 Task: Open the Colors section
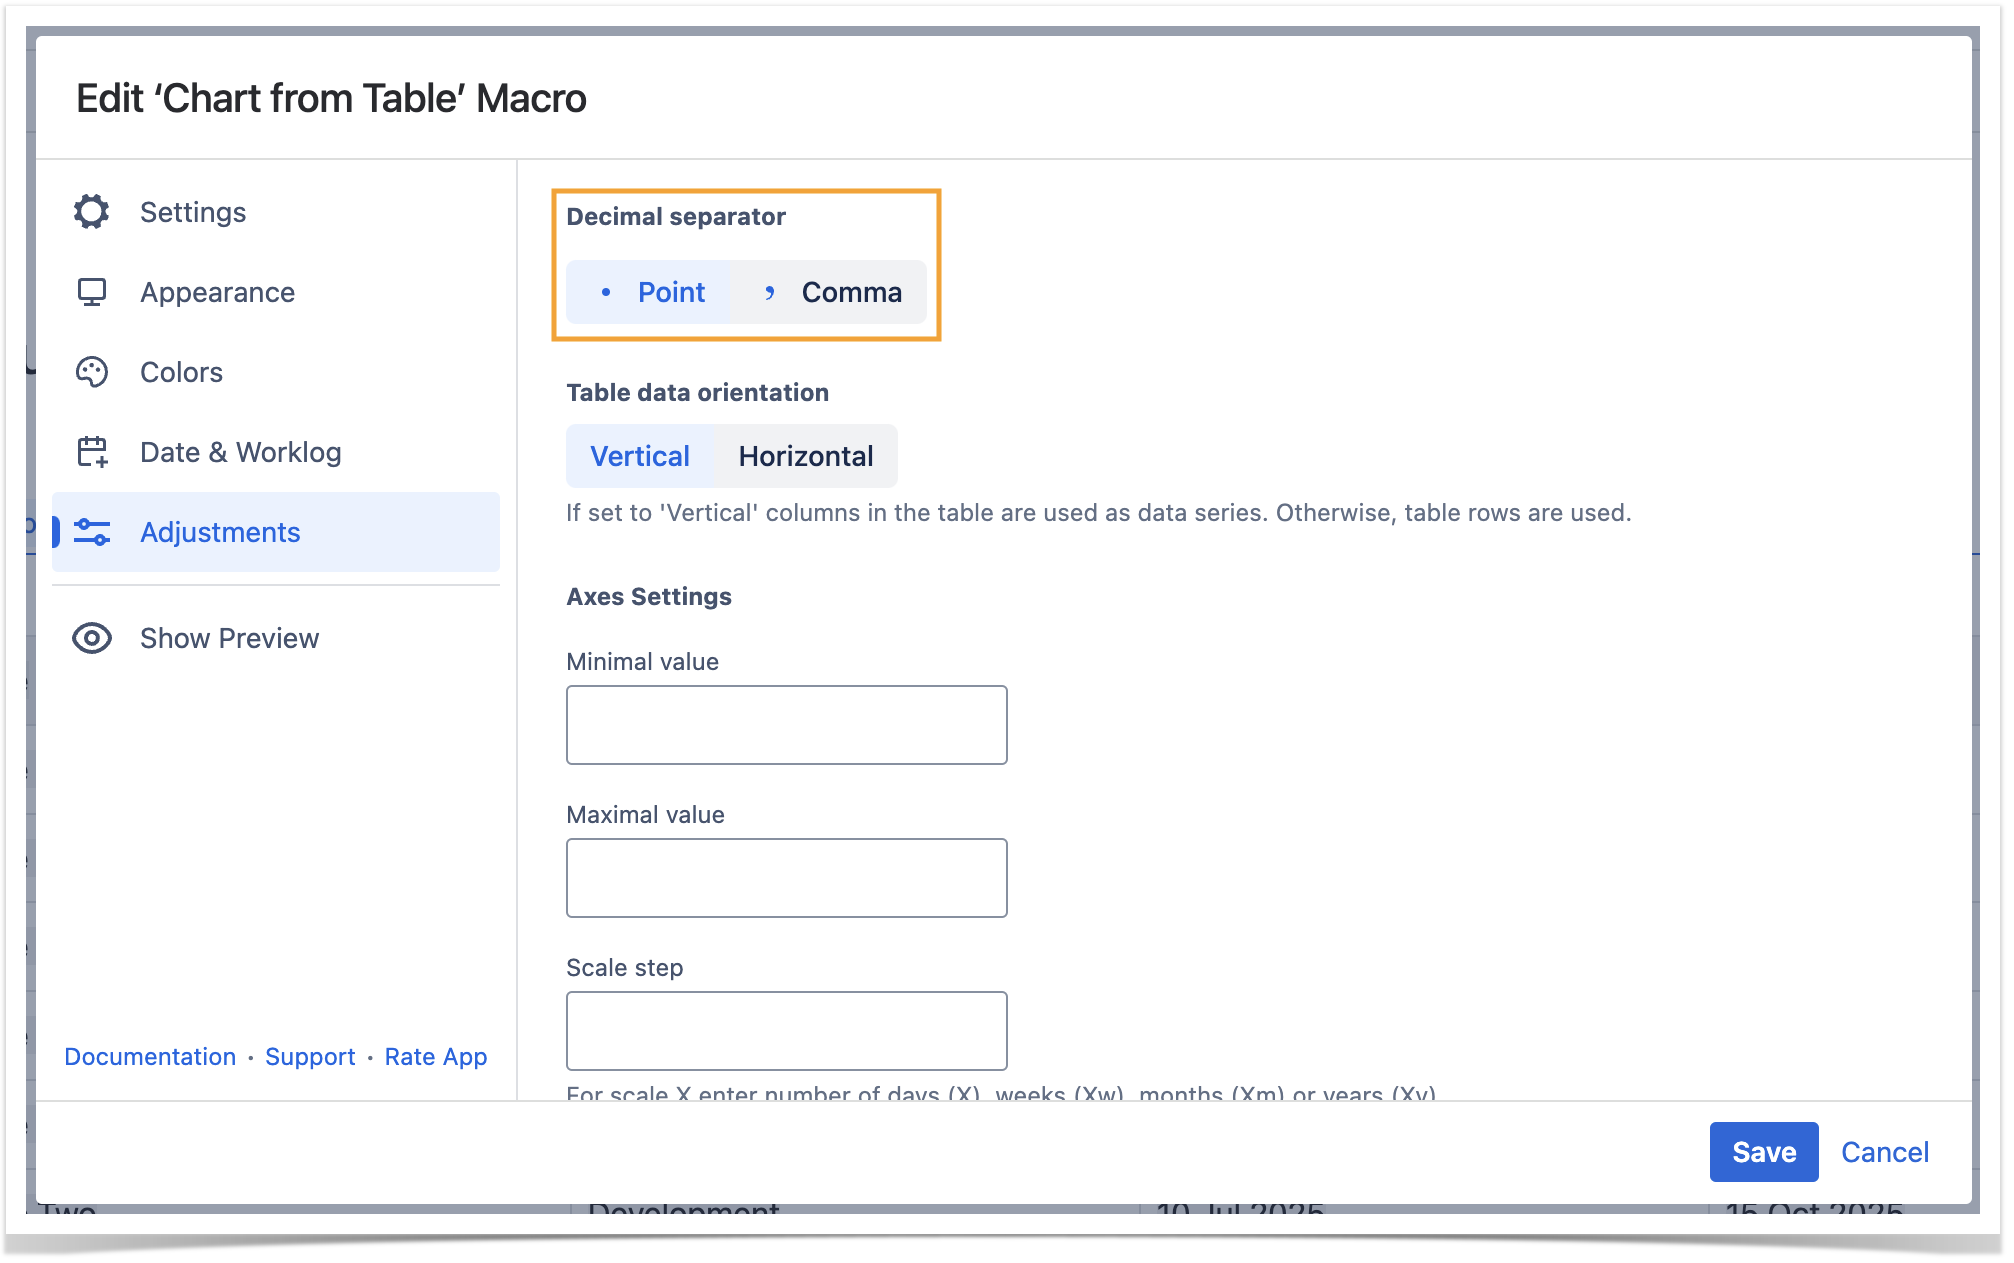coord(181,372)
